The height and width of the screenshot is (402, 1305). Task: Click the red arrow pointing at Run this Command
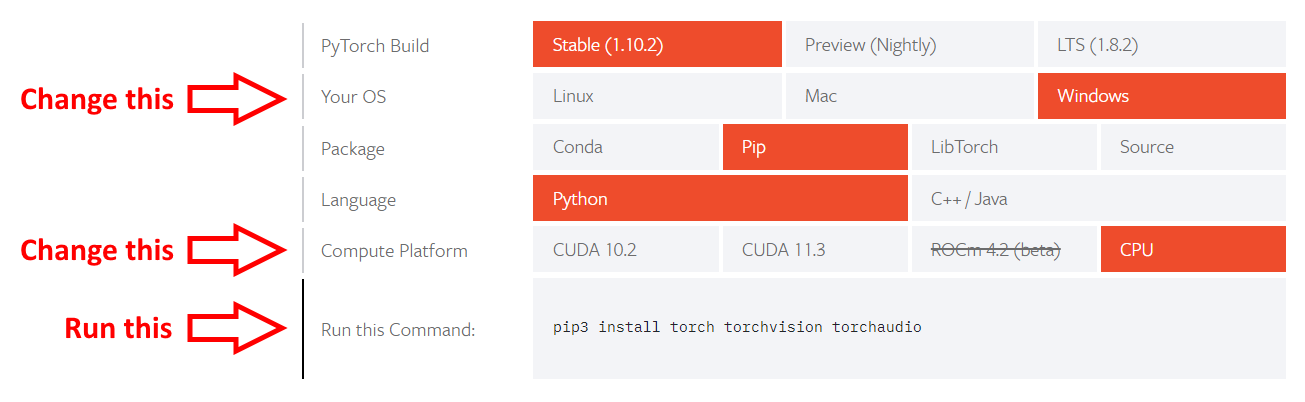point(238,327)
